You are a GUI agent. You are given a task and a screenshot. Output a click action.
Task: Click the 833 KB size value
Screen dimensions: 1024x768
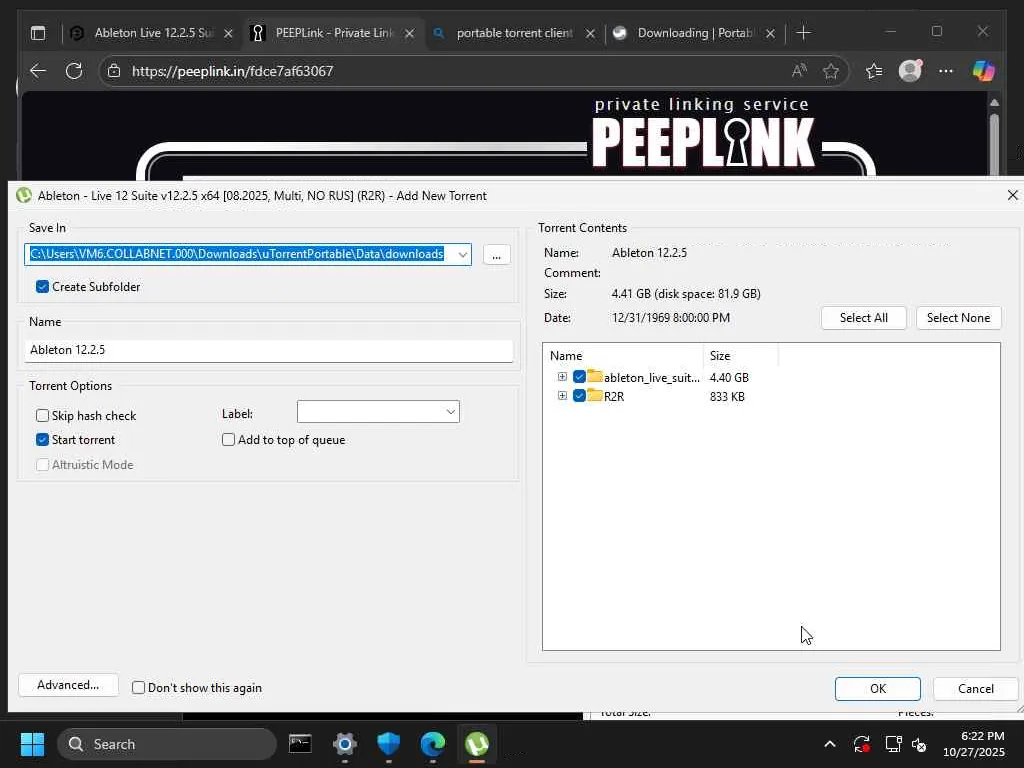point(727,396)
